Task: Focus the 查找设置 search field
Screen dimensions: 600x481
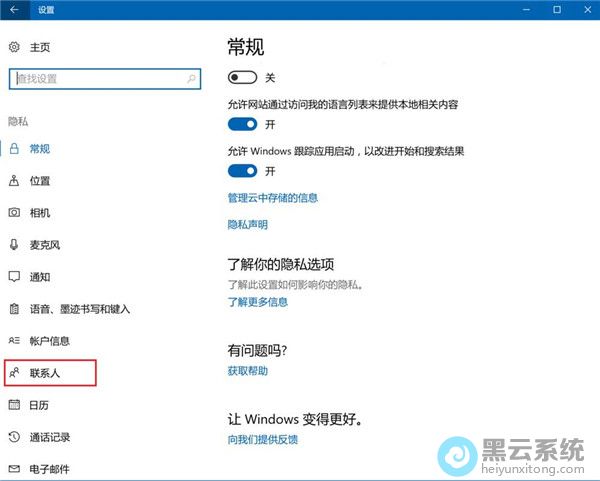Action: click(95, 78)
